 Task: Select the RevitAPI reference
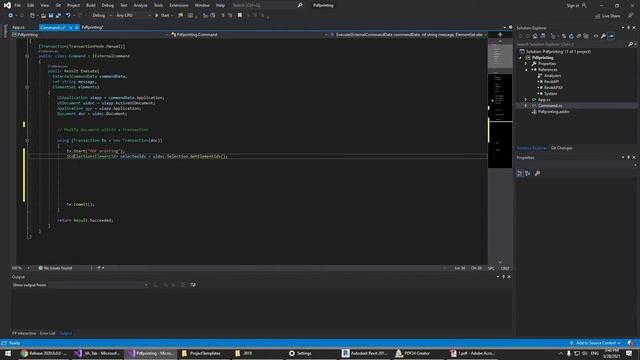coord(551,82)
